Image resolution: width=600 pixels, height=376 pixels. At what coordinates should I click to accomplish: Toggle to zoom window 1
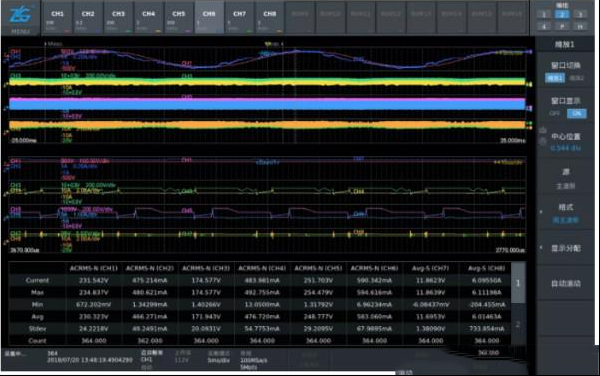[554, 78]
